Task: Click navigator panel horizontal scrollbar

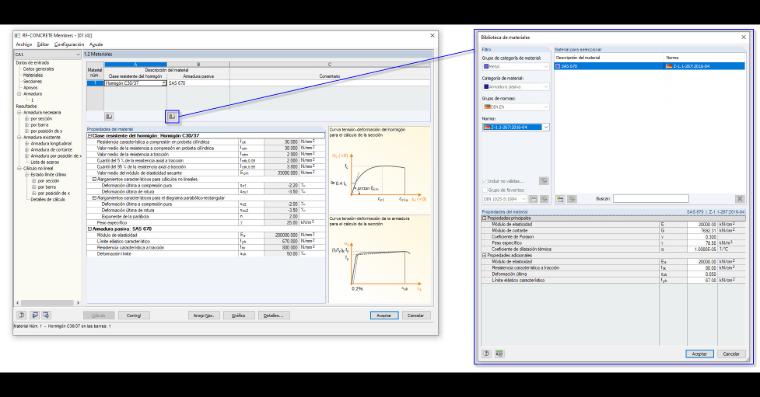Action: pyautogui.click(x=48, y=303)
